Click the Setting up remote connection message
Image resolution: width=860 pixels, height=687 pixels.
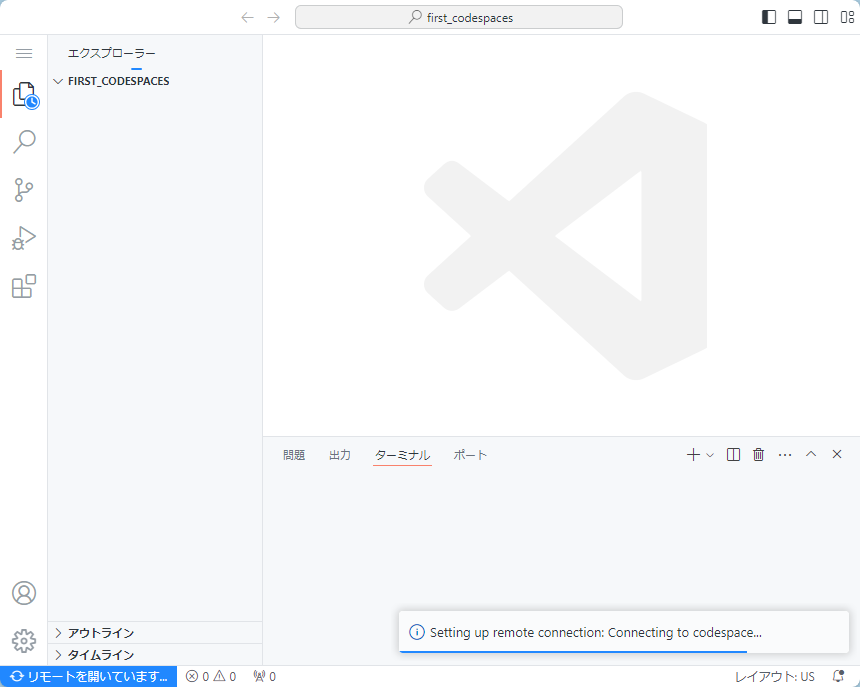(596, 632)
